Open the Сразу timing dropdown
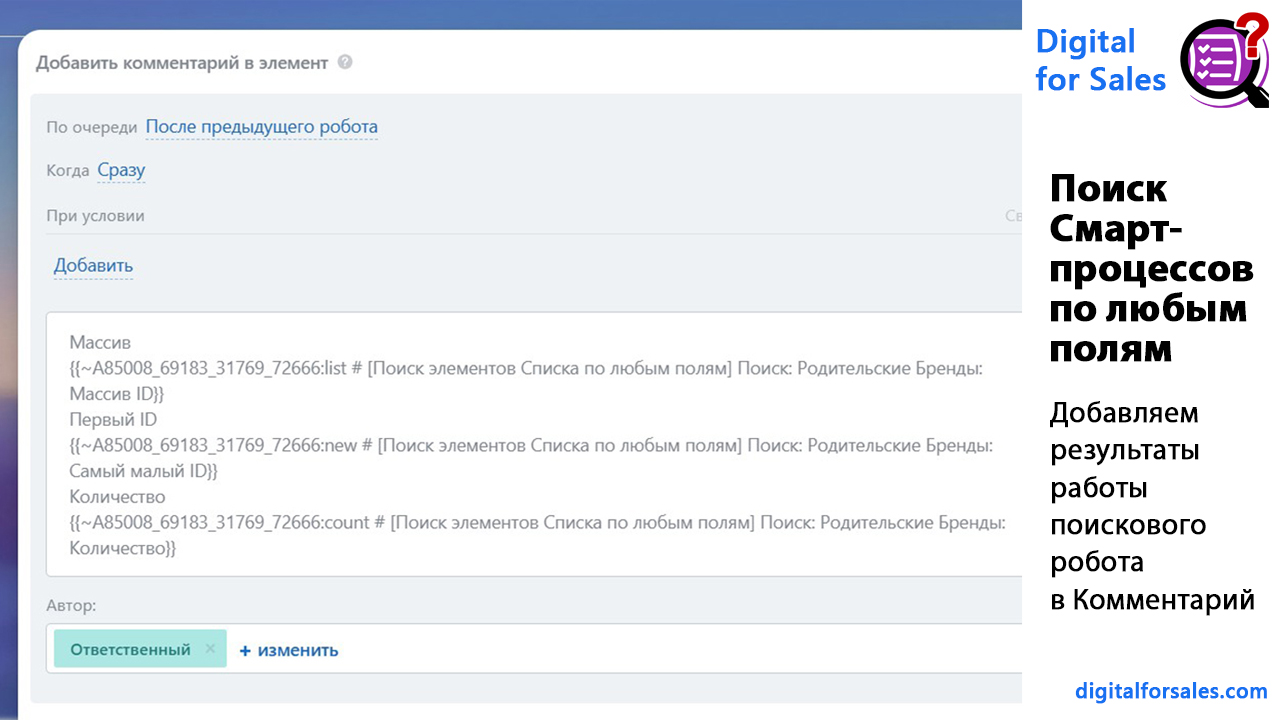This screenshot has height=720, width=1280. click(x=121, y=171)
